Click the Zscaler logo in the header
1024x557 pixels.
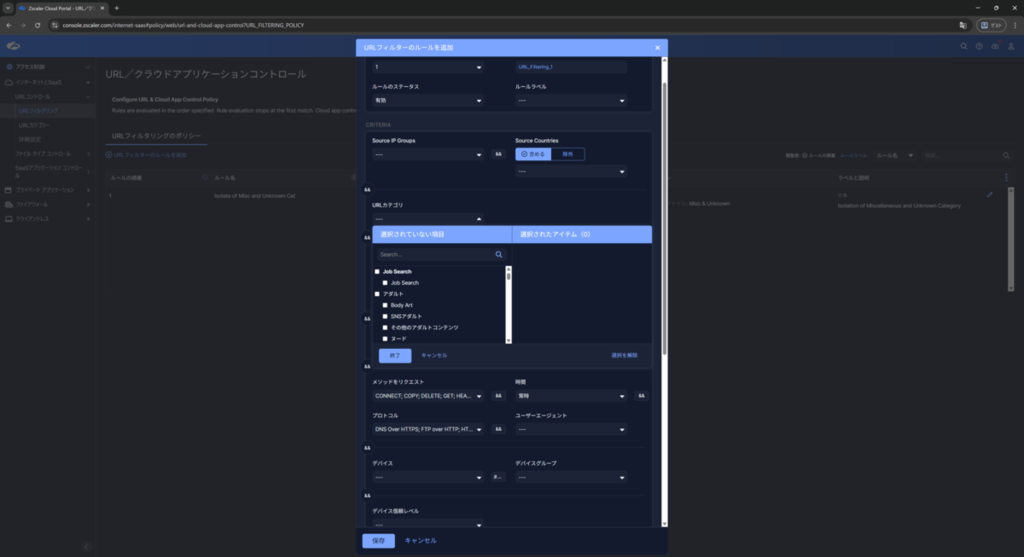(x=13, y=46)
